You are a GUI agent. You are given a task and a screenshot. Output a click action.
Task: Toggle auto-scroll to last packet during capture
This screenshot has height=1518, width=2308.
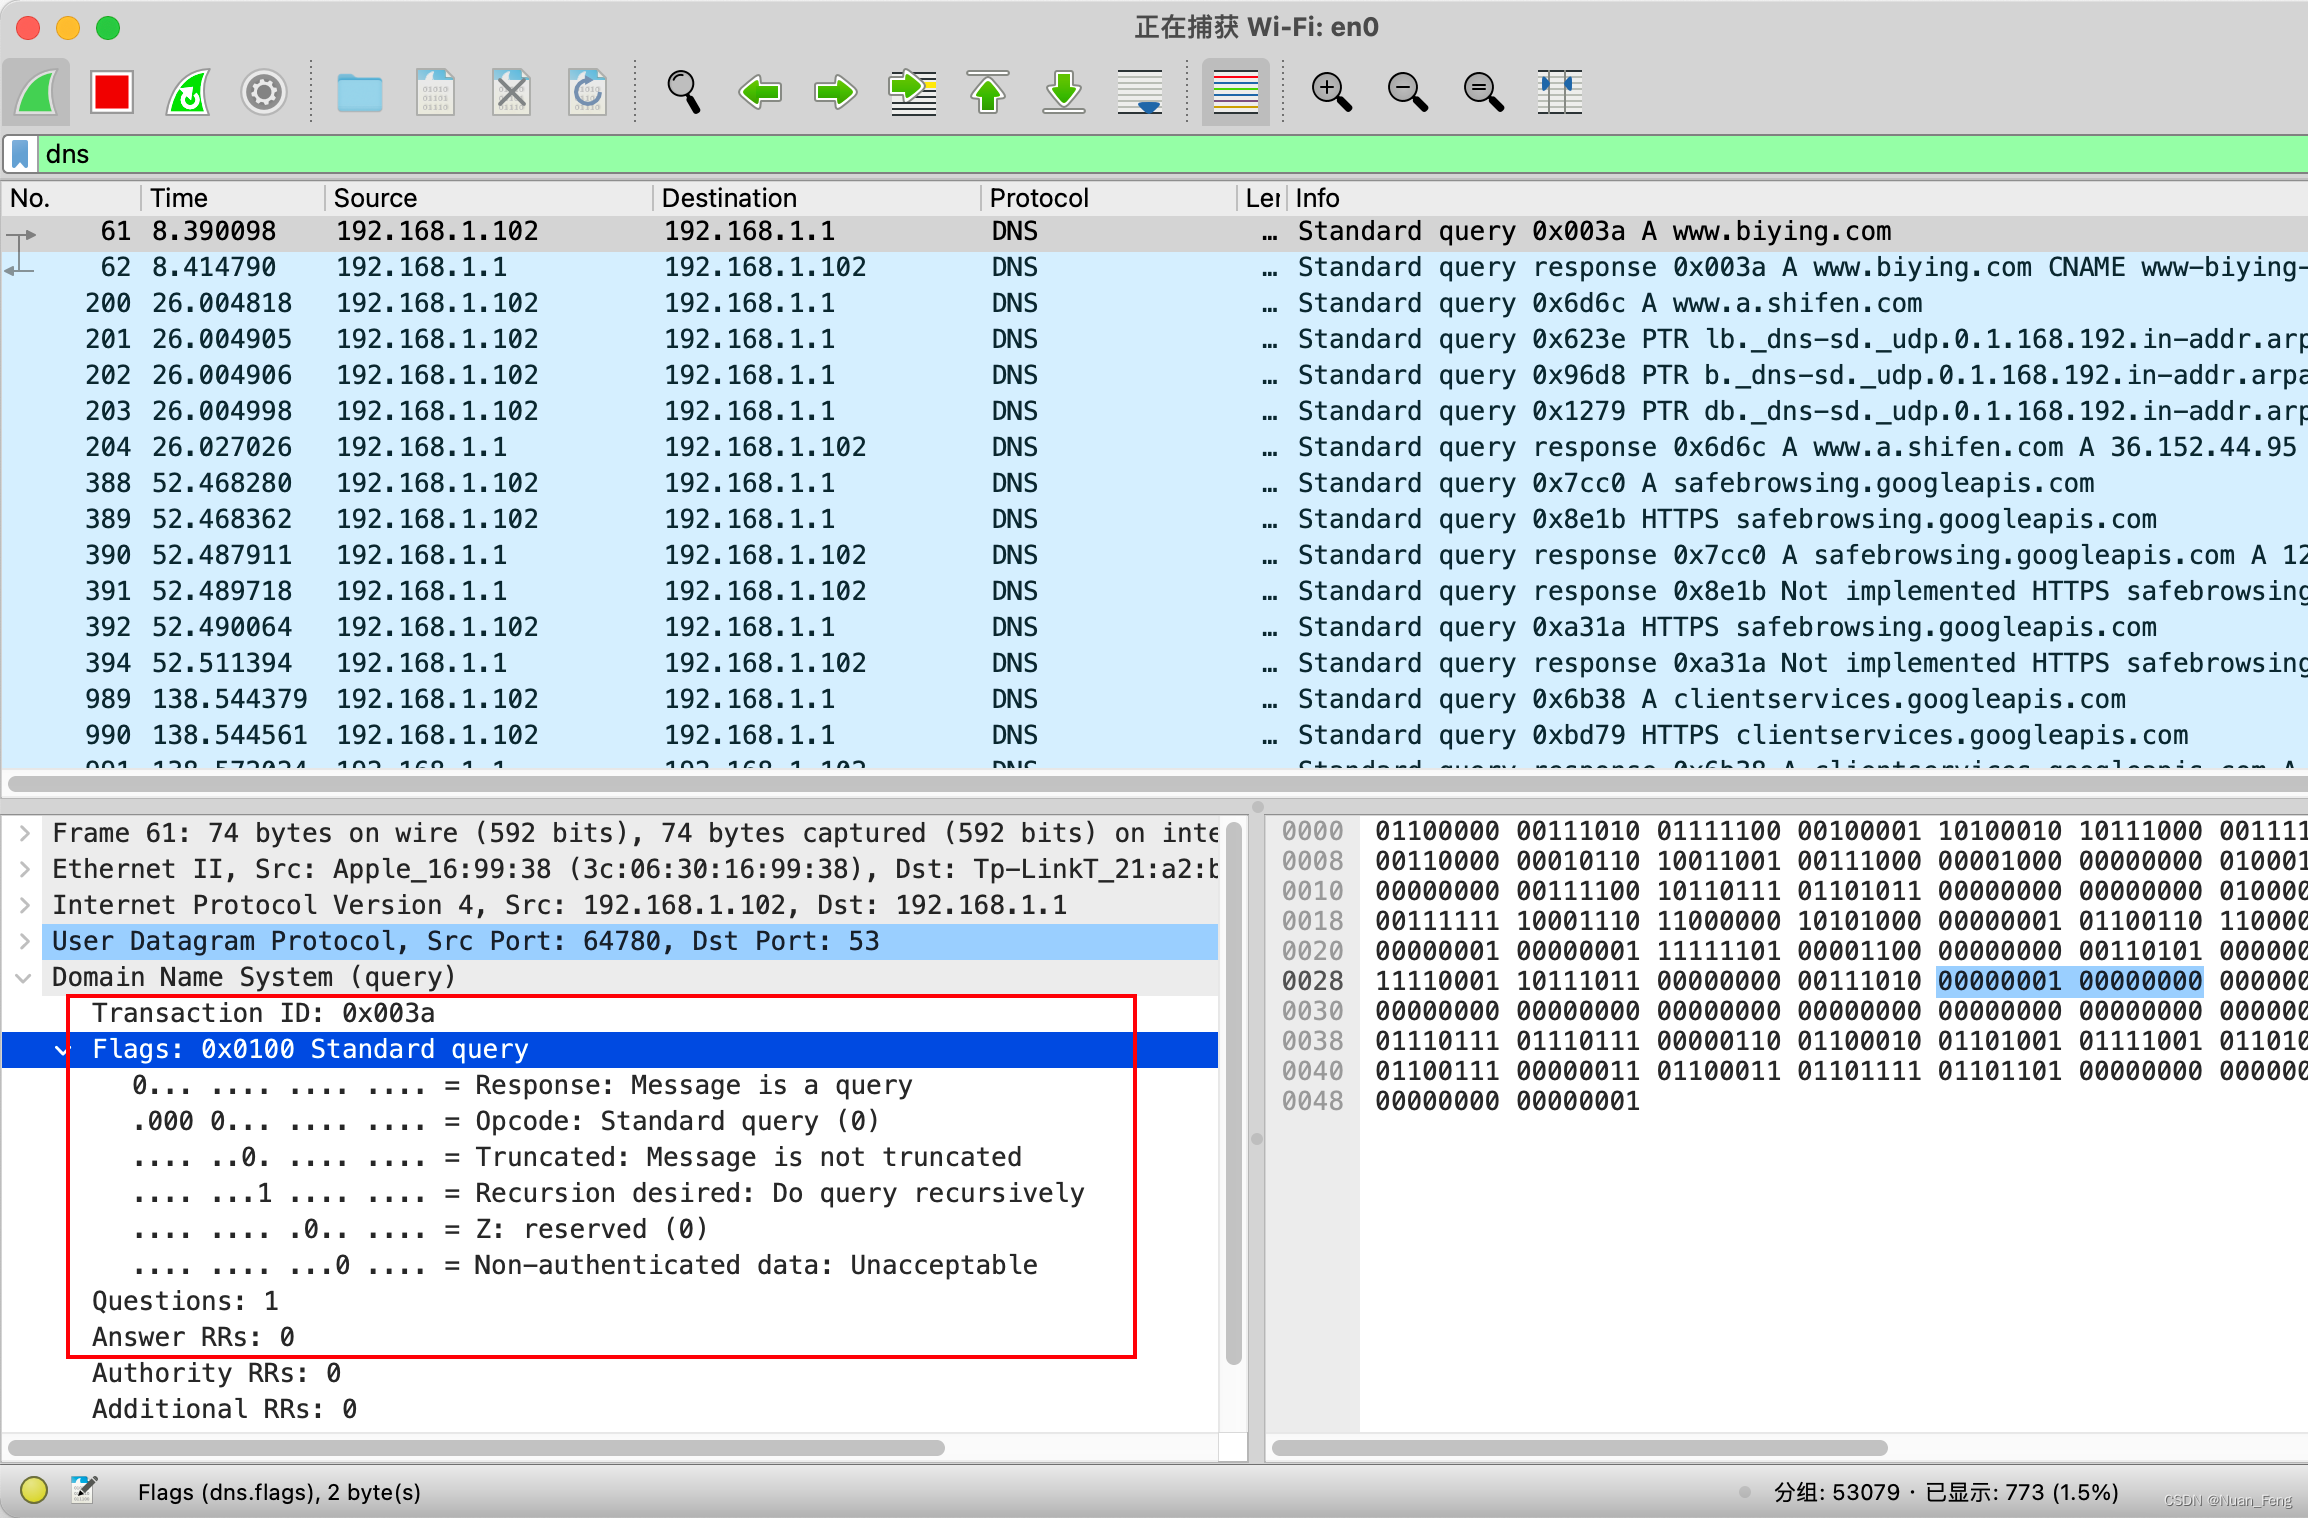click(1140, 93)
